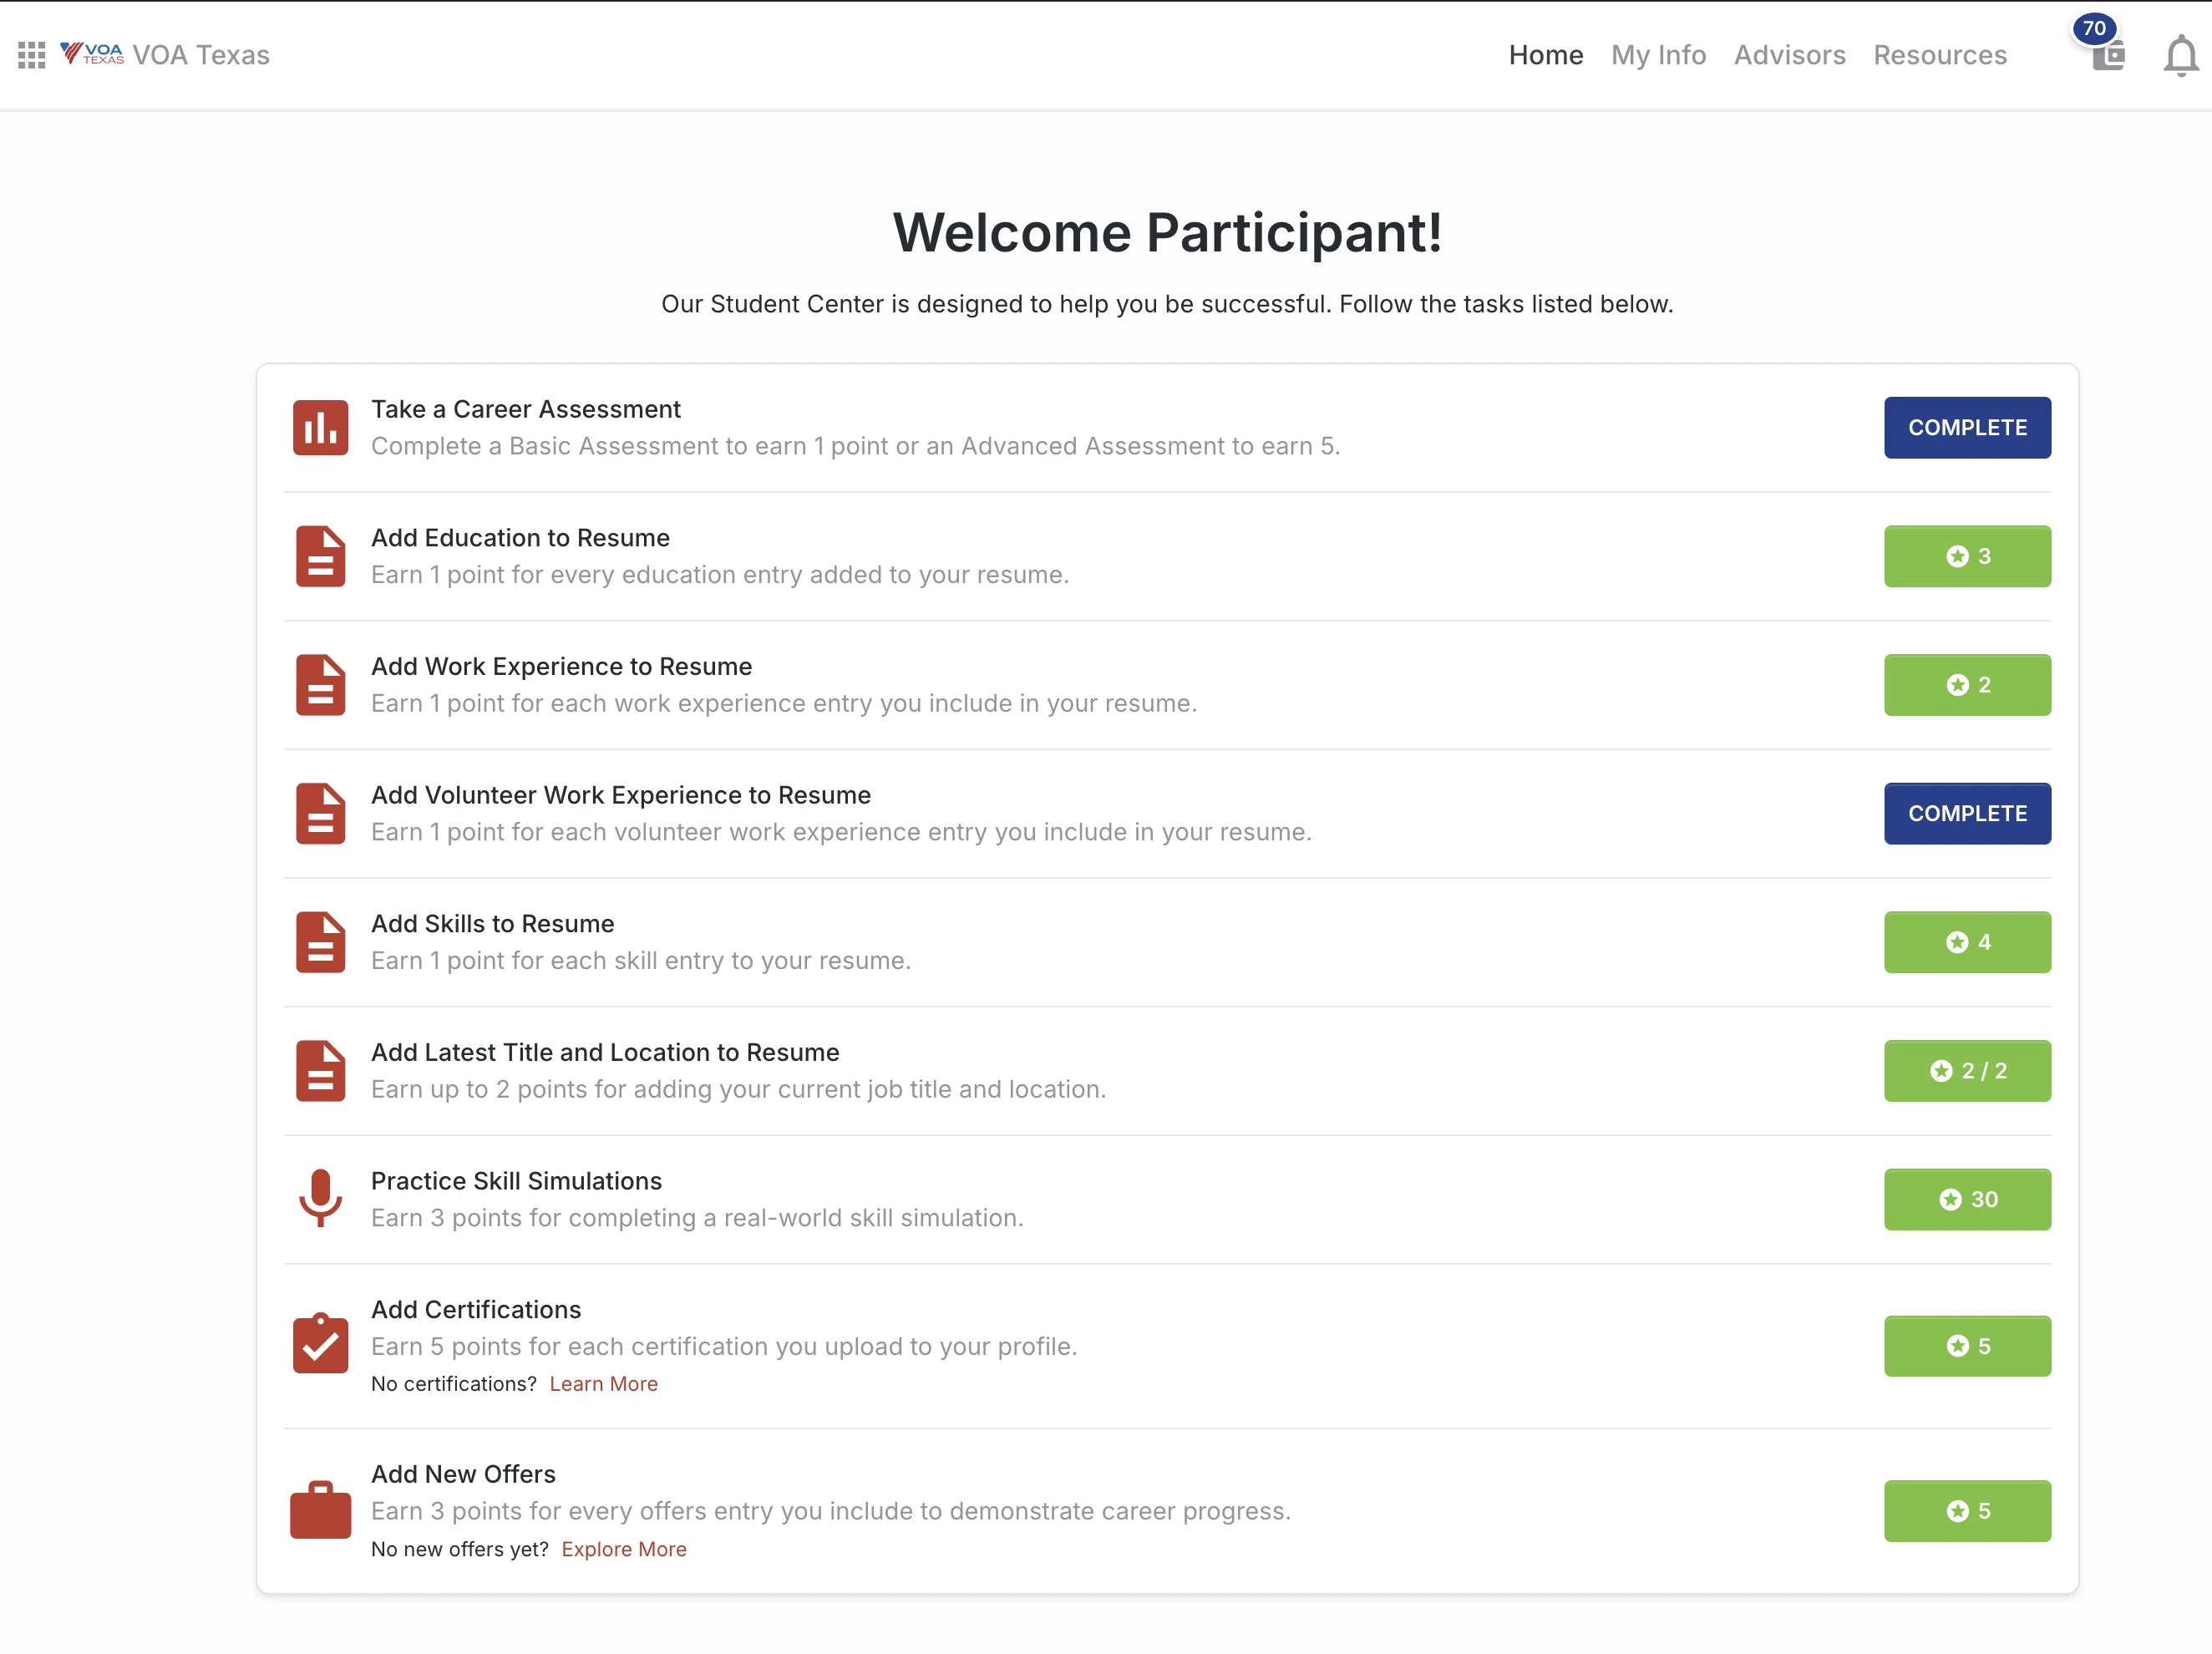Select the career assessment bar-chart icon

pos(319,427)
